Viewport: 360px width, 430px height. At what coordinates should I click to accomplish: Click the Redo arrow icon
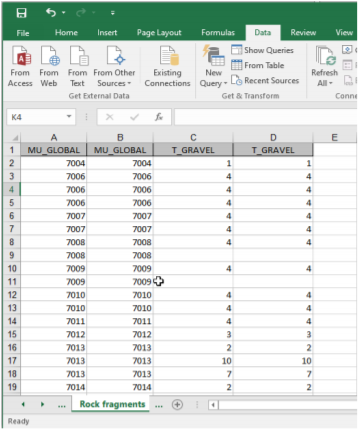click(x=81, y=13)
